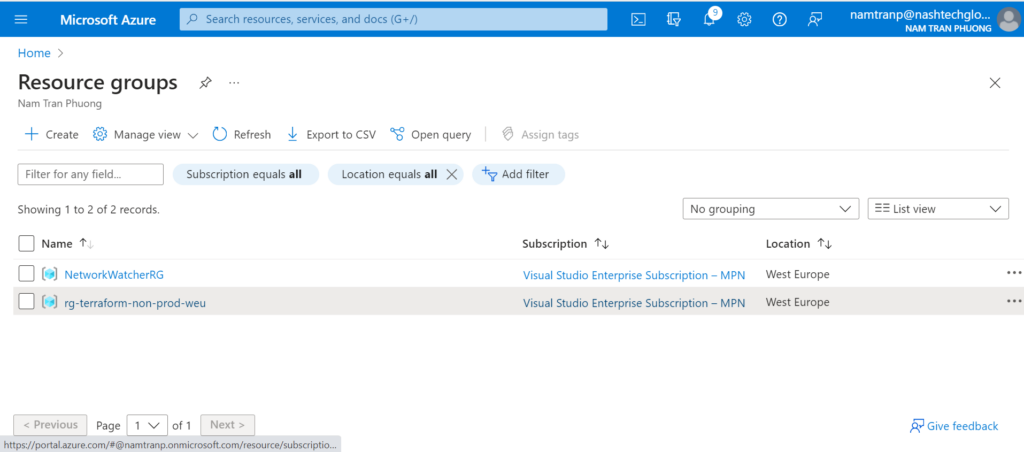Viewport: 1024px width, 452px height.
Task: Open the List view dropdown
Action: (938, 209)
